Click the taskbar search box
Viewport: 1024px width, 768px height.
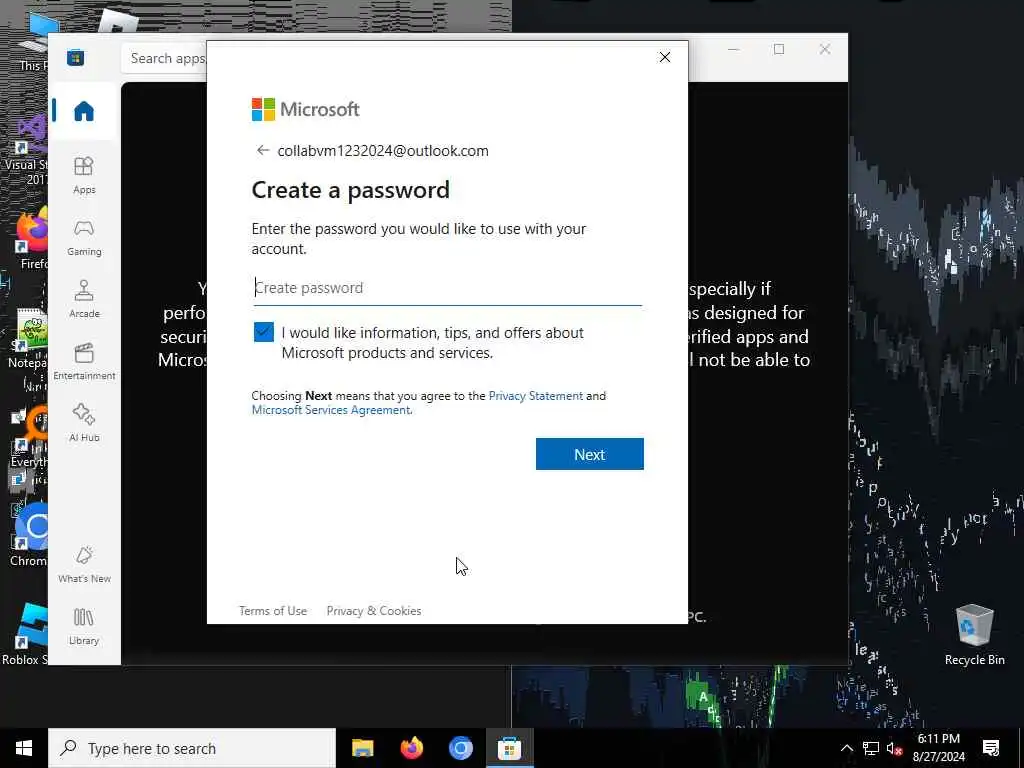192,748
